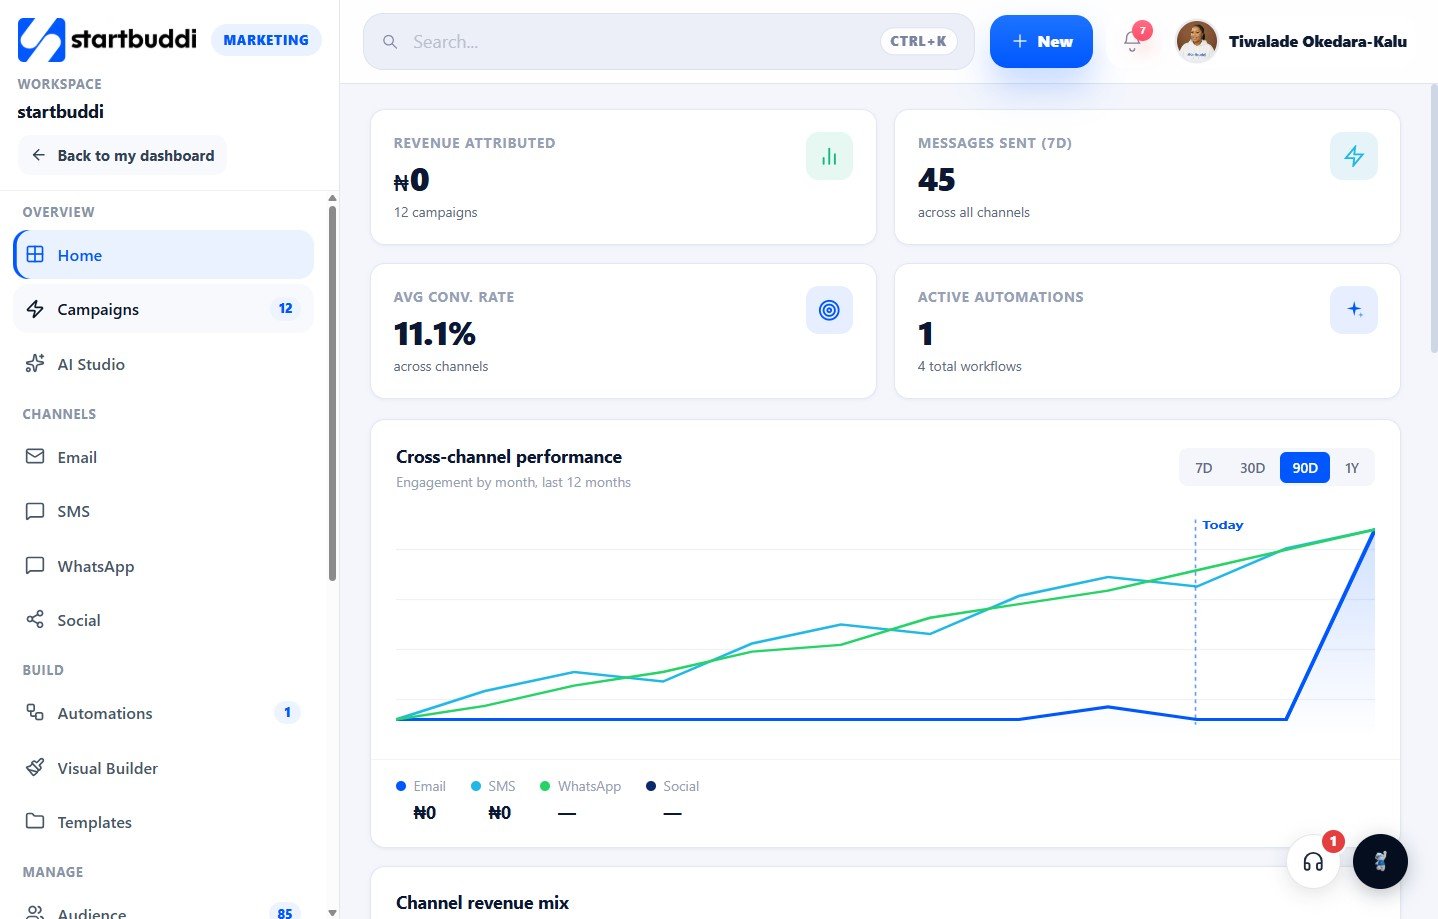Click the AI Studio sparkle icon

tap(35, 363)
